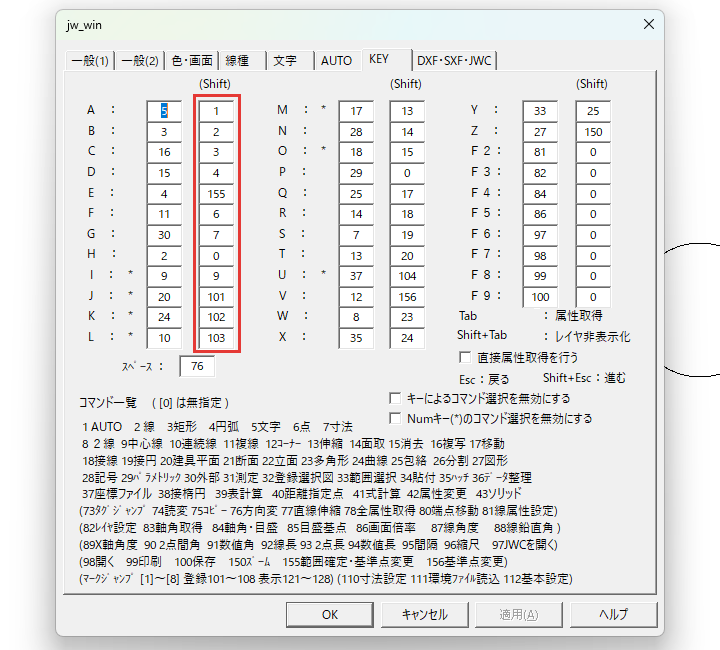Click the F2 key field showing 81
720x650 pixels.
pyautogui.click(x=540, y=152)
